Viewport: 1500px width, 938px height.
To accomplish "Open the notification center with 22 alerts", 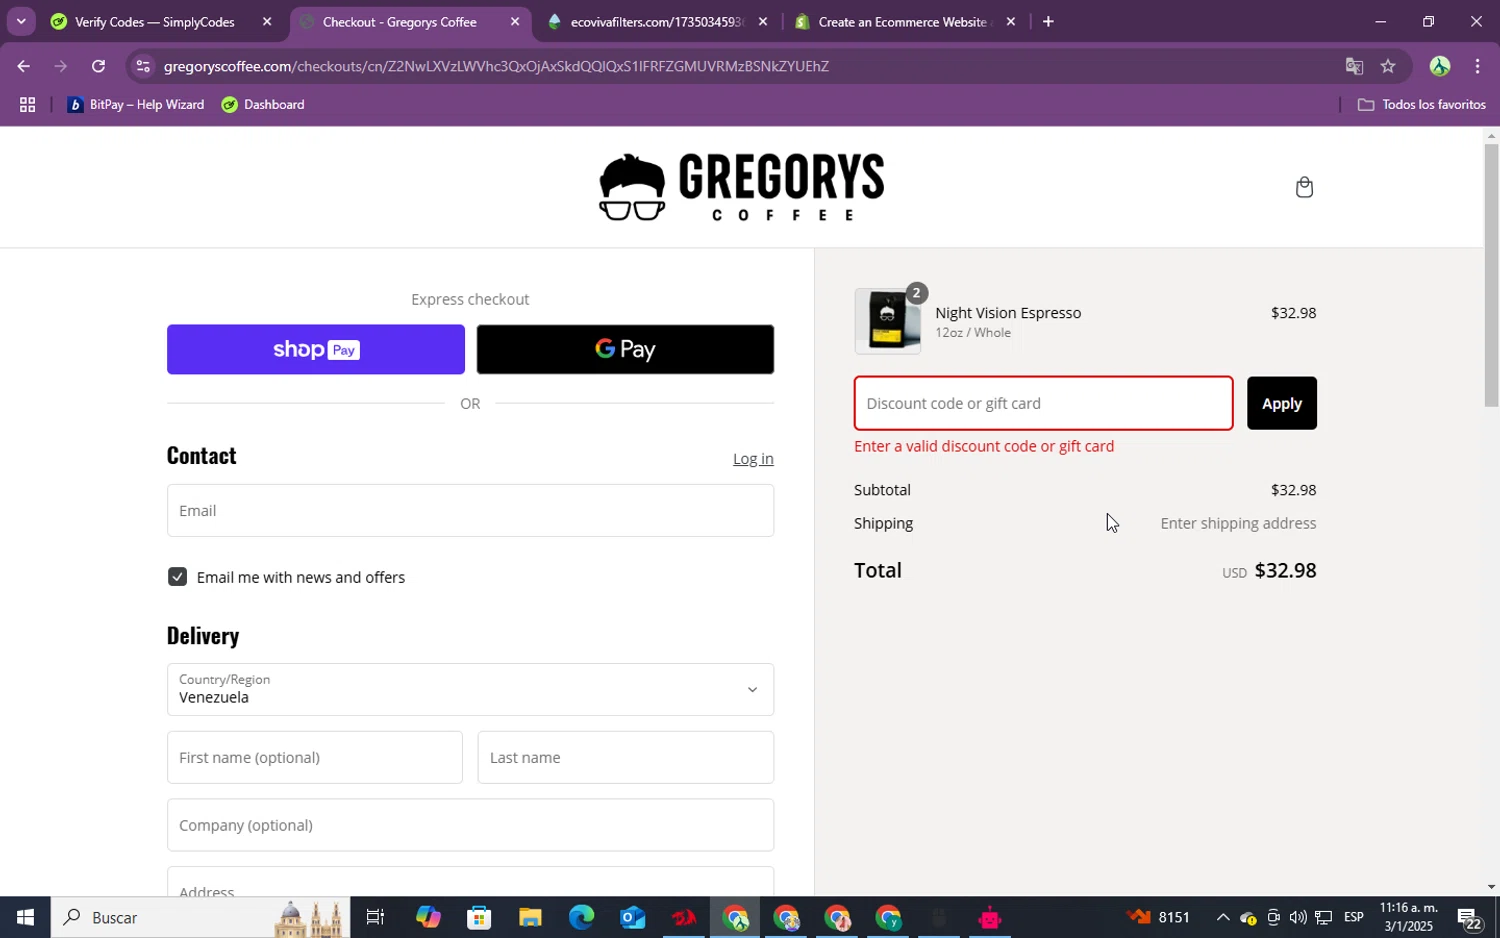I will (x=1470, y=918).
